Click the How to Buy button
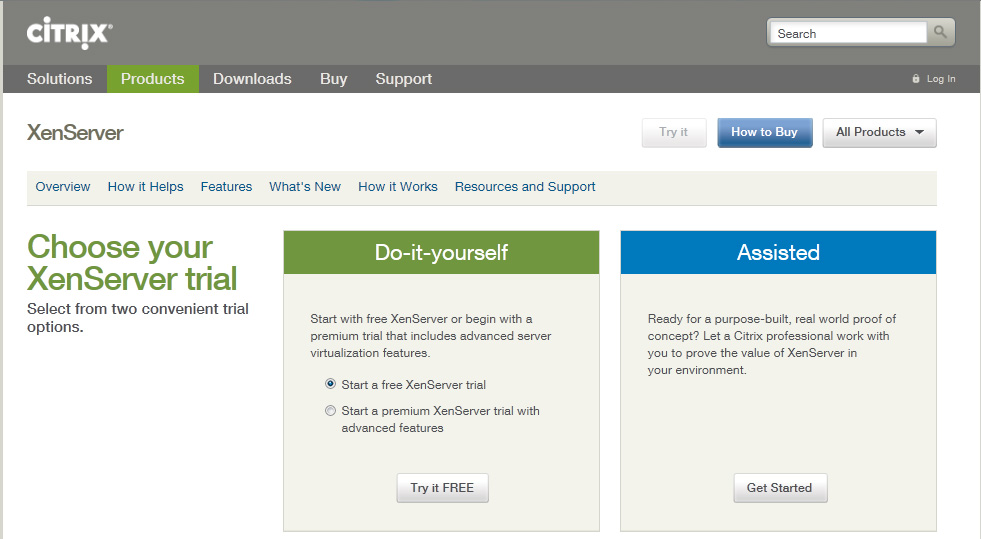 (x=765, y=133)
